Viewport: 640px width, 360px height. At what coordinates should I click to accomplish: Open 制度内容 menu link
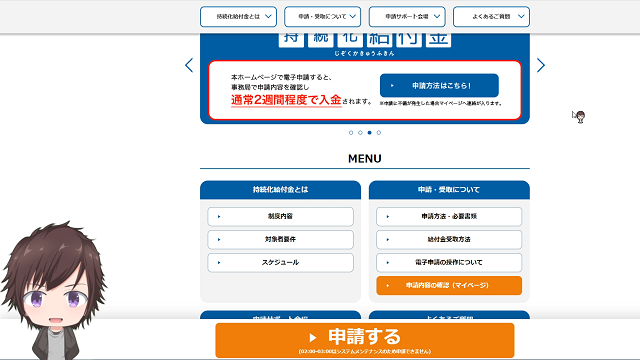coord(280,216)
